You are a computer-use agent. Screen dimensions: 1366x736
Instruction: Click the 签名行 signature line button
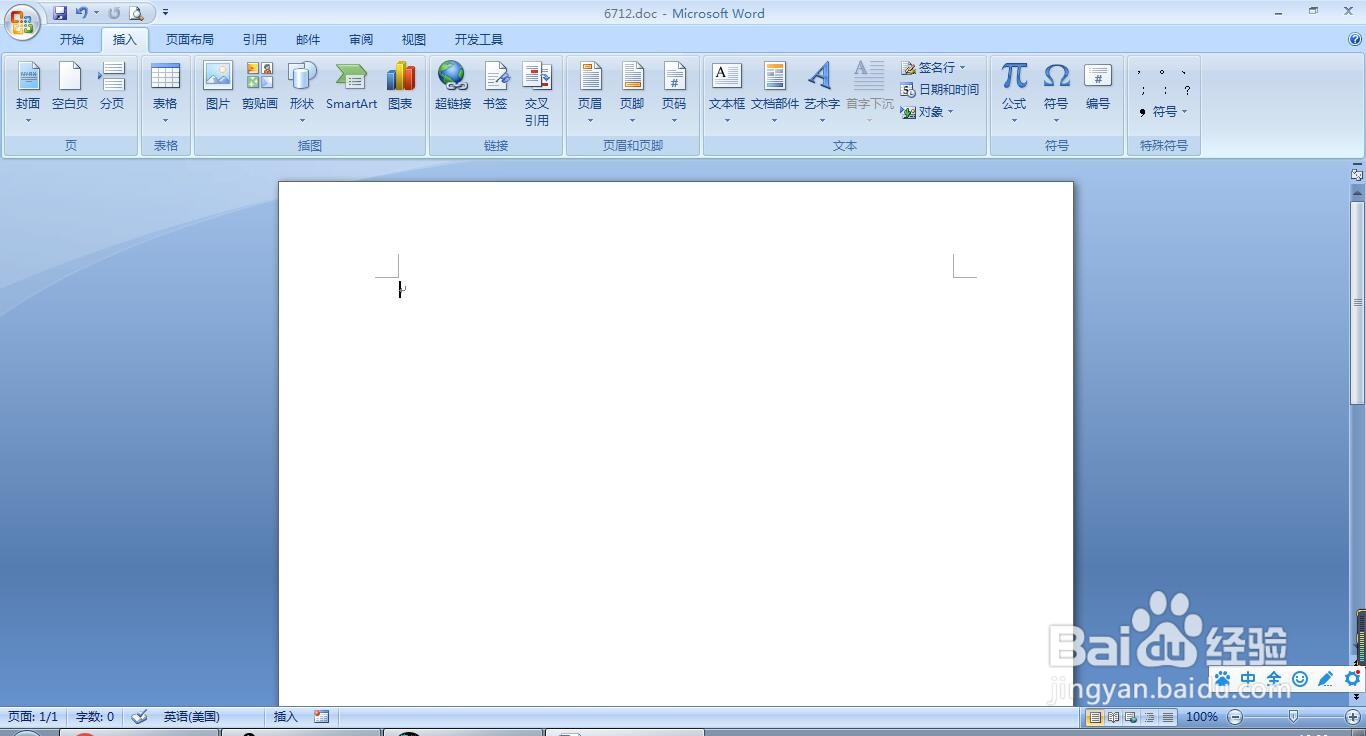coord(933,68)
